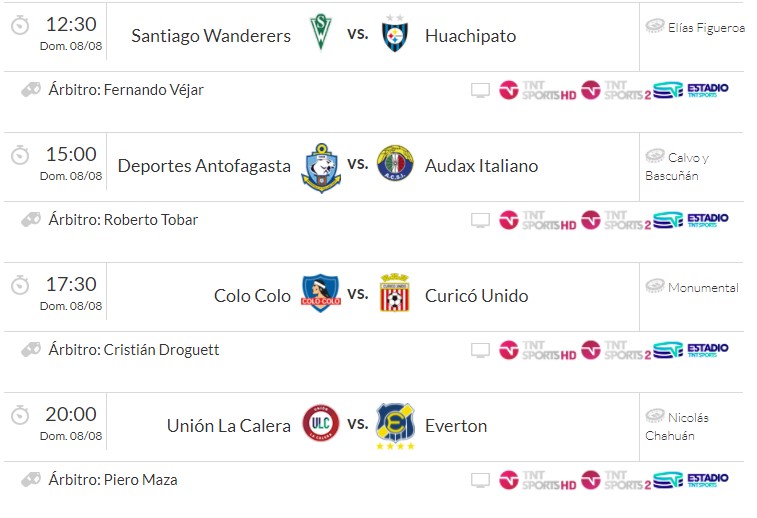
Task: Open the Colo Colo crest
Action: click(x=321, y=294)
